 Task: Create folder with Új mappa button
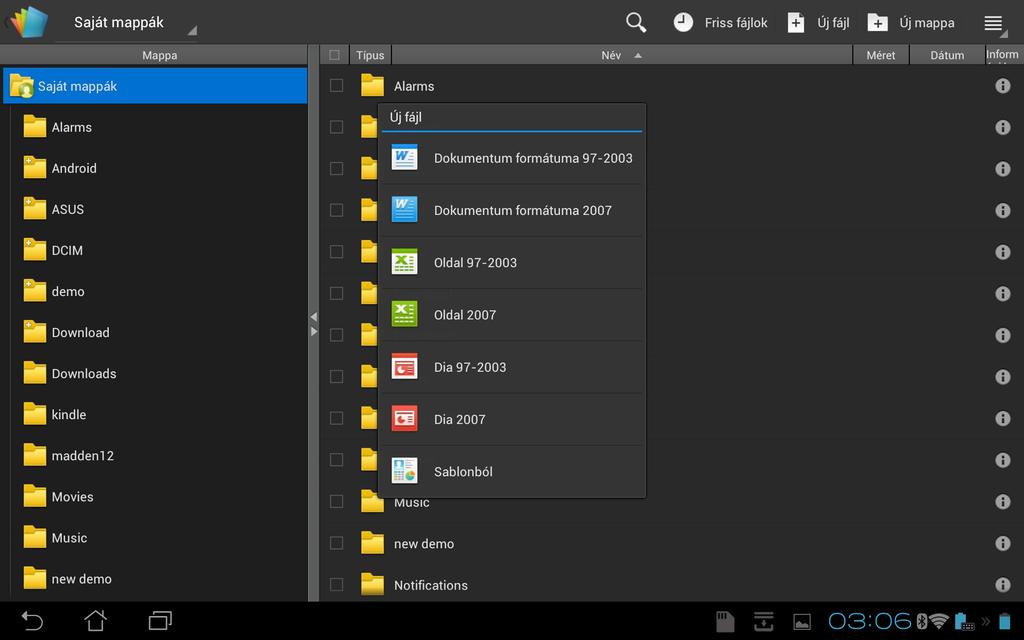tap(911, 22)
